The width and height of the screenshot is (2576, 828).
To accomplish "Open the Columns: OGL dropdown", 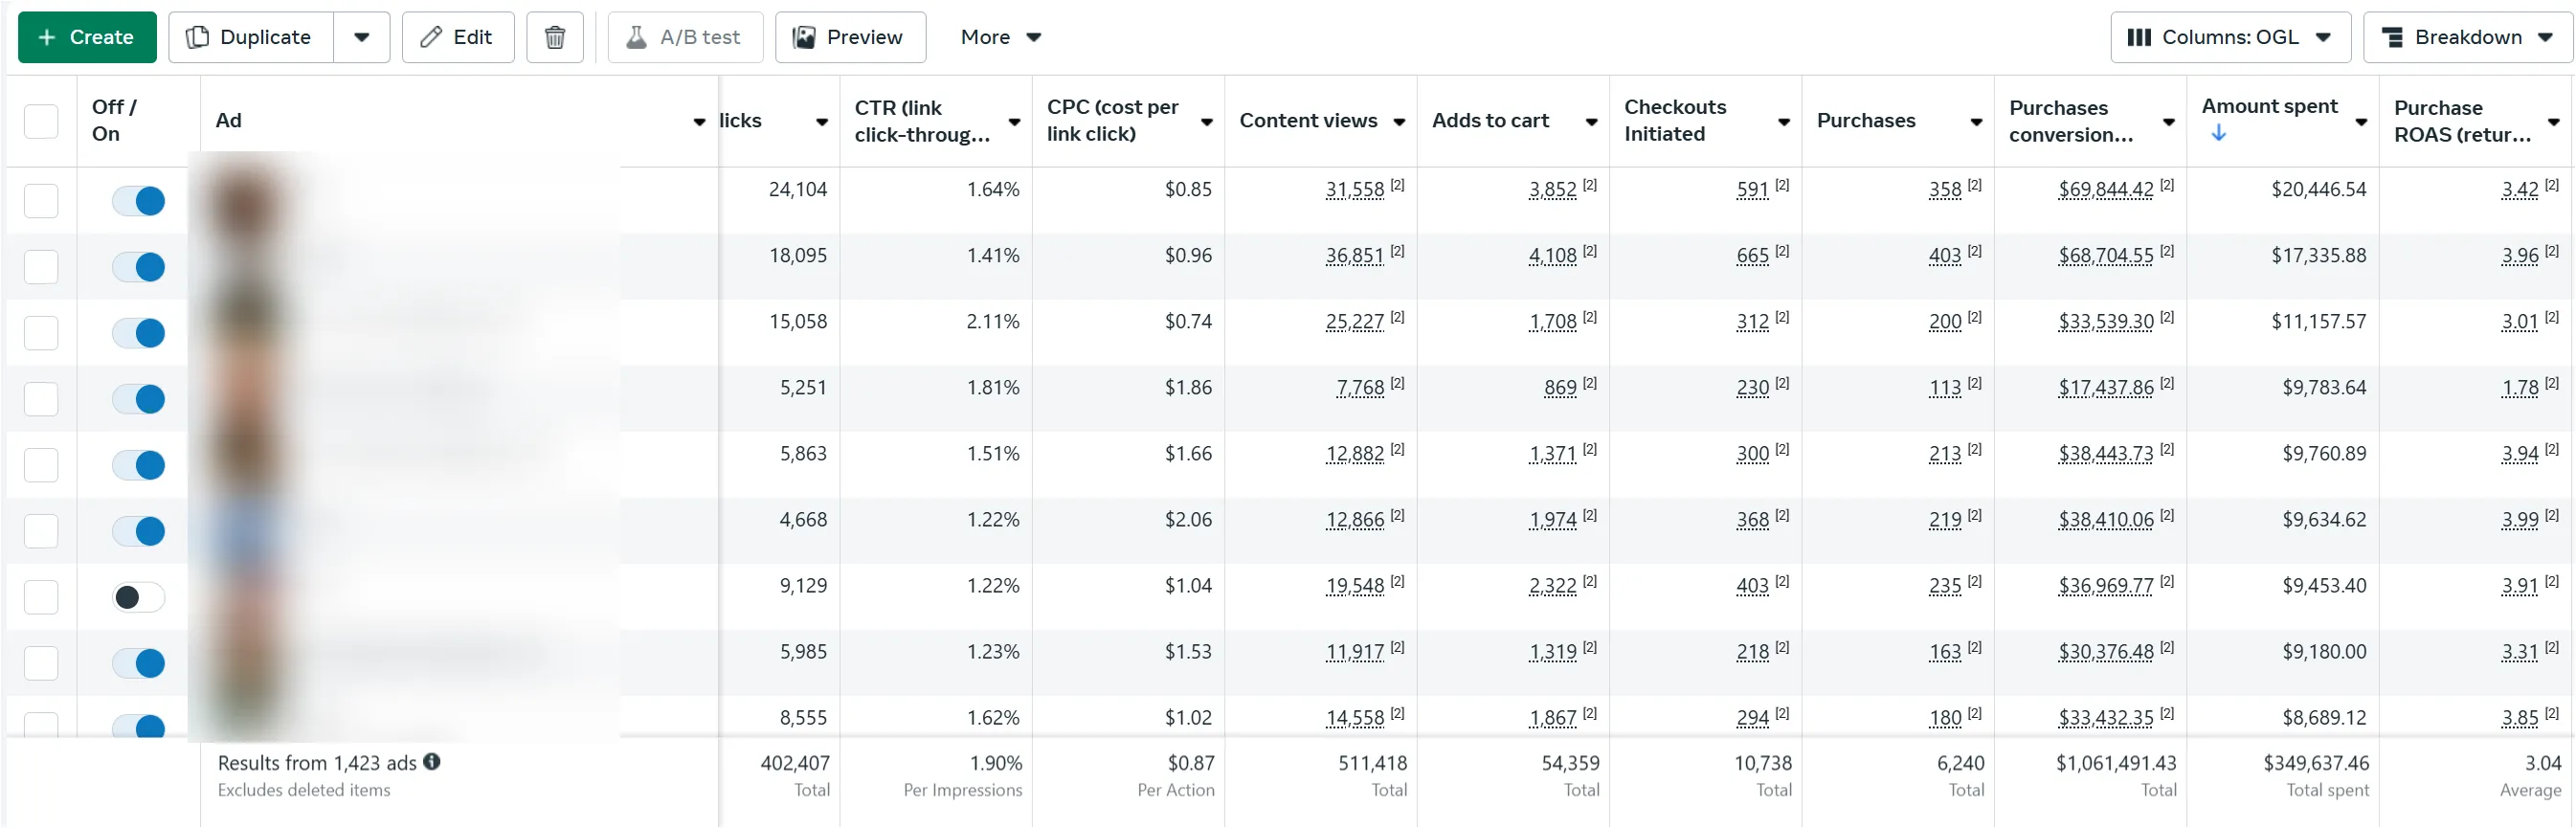I will pos(2230,37).
